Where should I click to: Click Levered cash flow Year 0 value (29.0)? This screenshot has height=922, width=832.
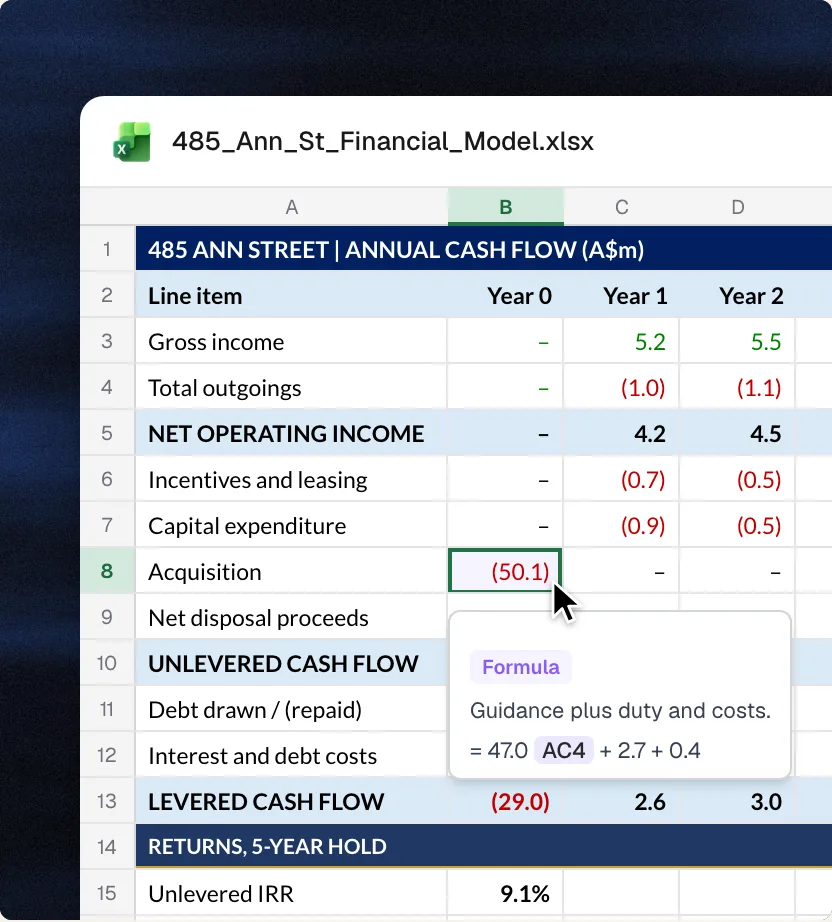point(505,801)
